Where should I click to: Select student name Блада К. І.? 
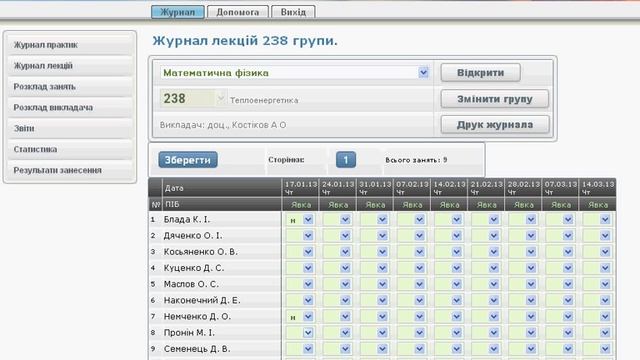[x=187, y=220]
